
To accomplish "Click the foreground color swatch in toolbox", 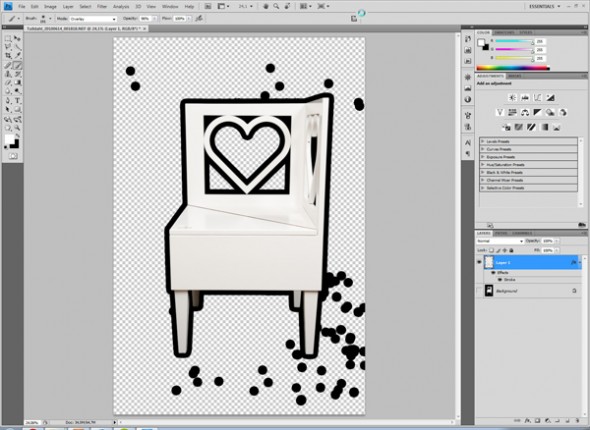I will click(x=9, y=140).
